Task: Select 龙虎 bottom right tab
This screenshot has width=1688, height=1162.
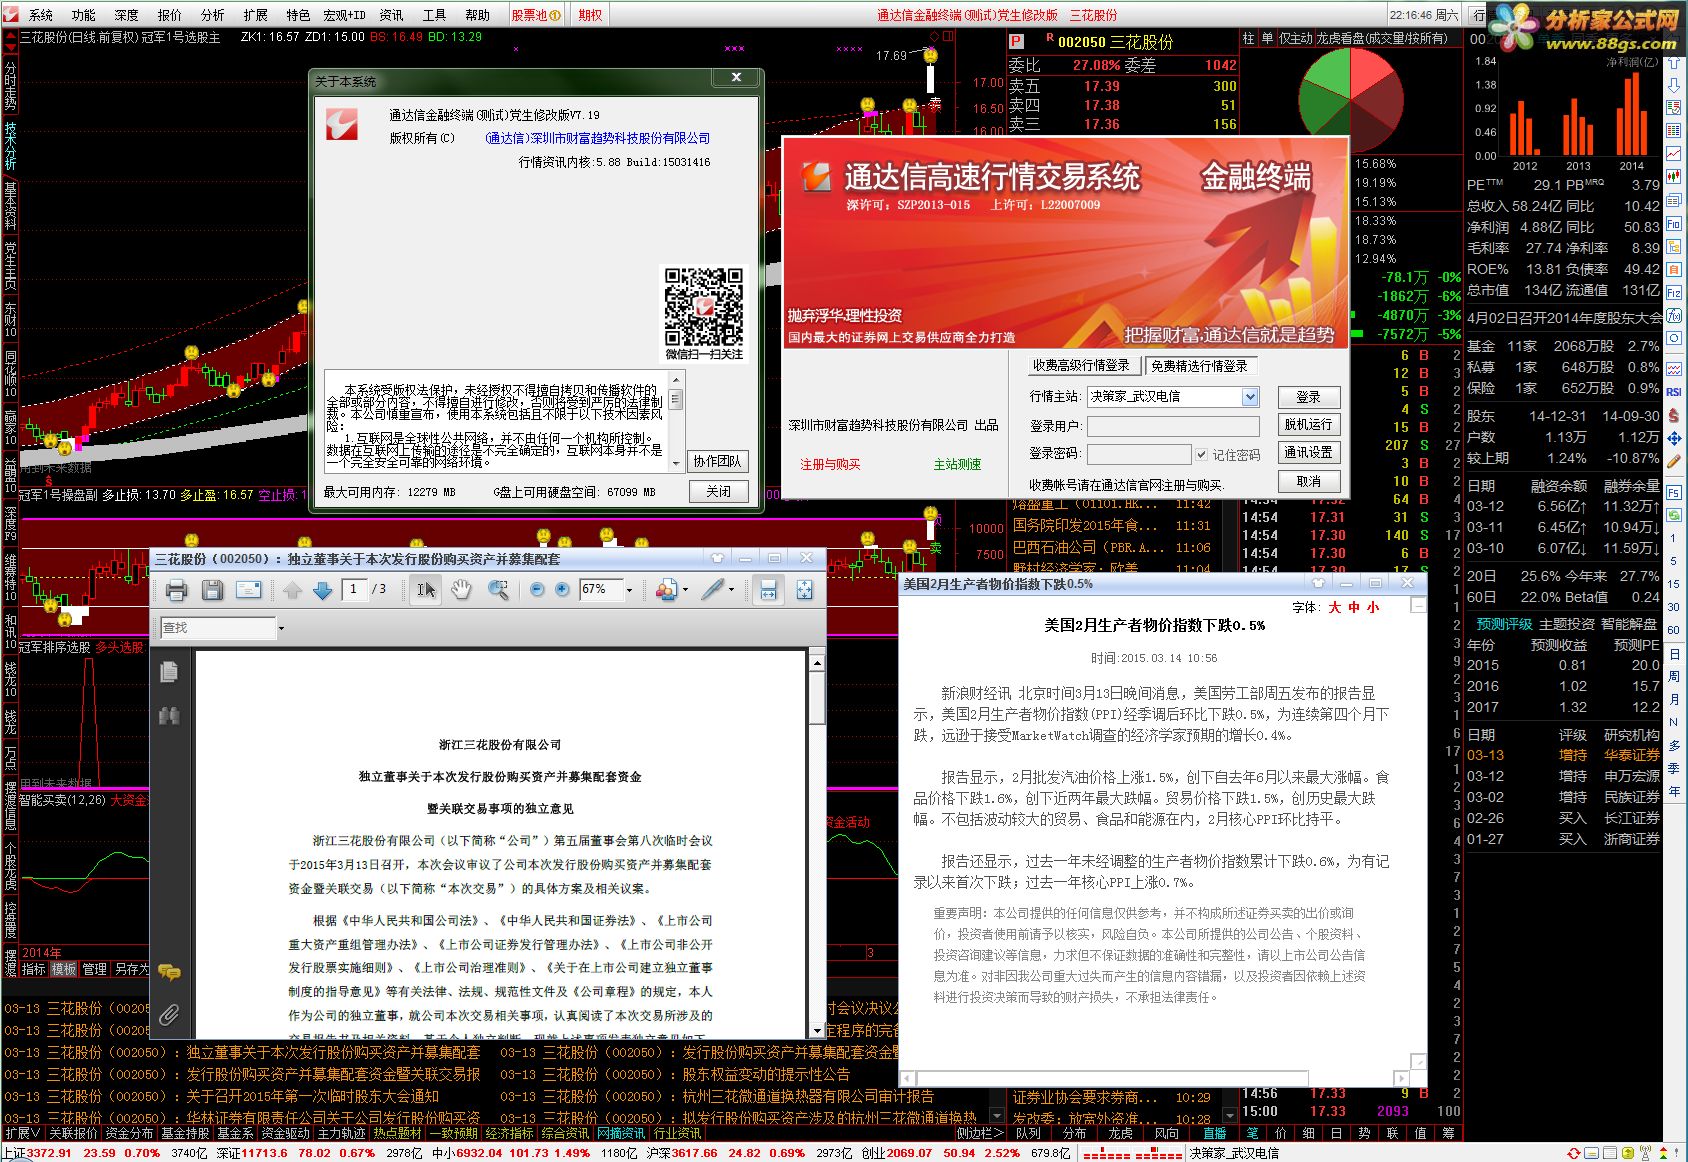Action: pos(1120,1133)
